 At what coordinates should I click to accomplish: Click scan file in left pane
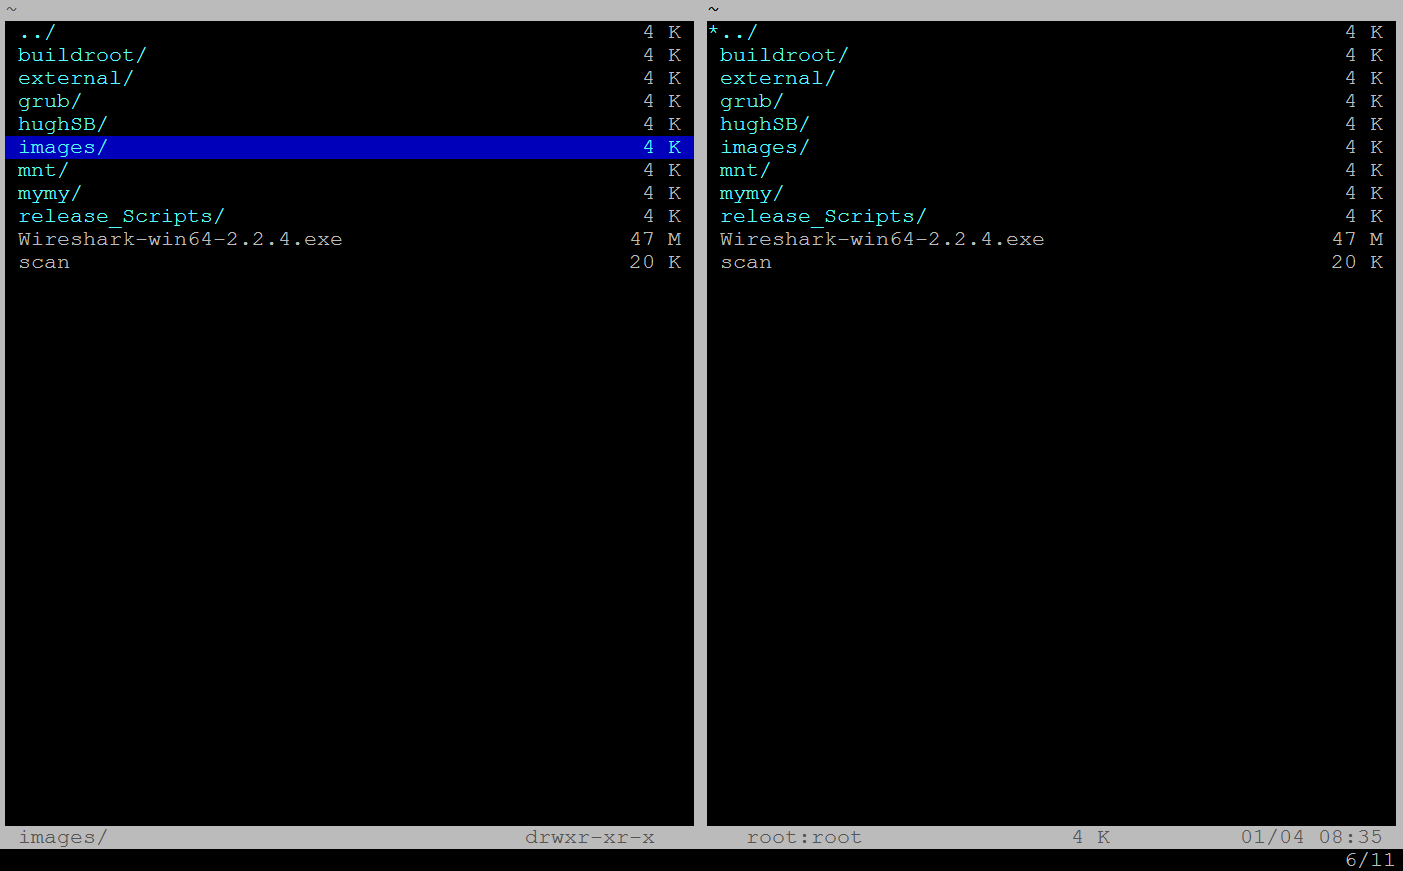point(44,262)
